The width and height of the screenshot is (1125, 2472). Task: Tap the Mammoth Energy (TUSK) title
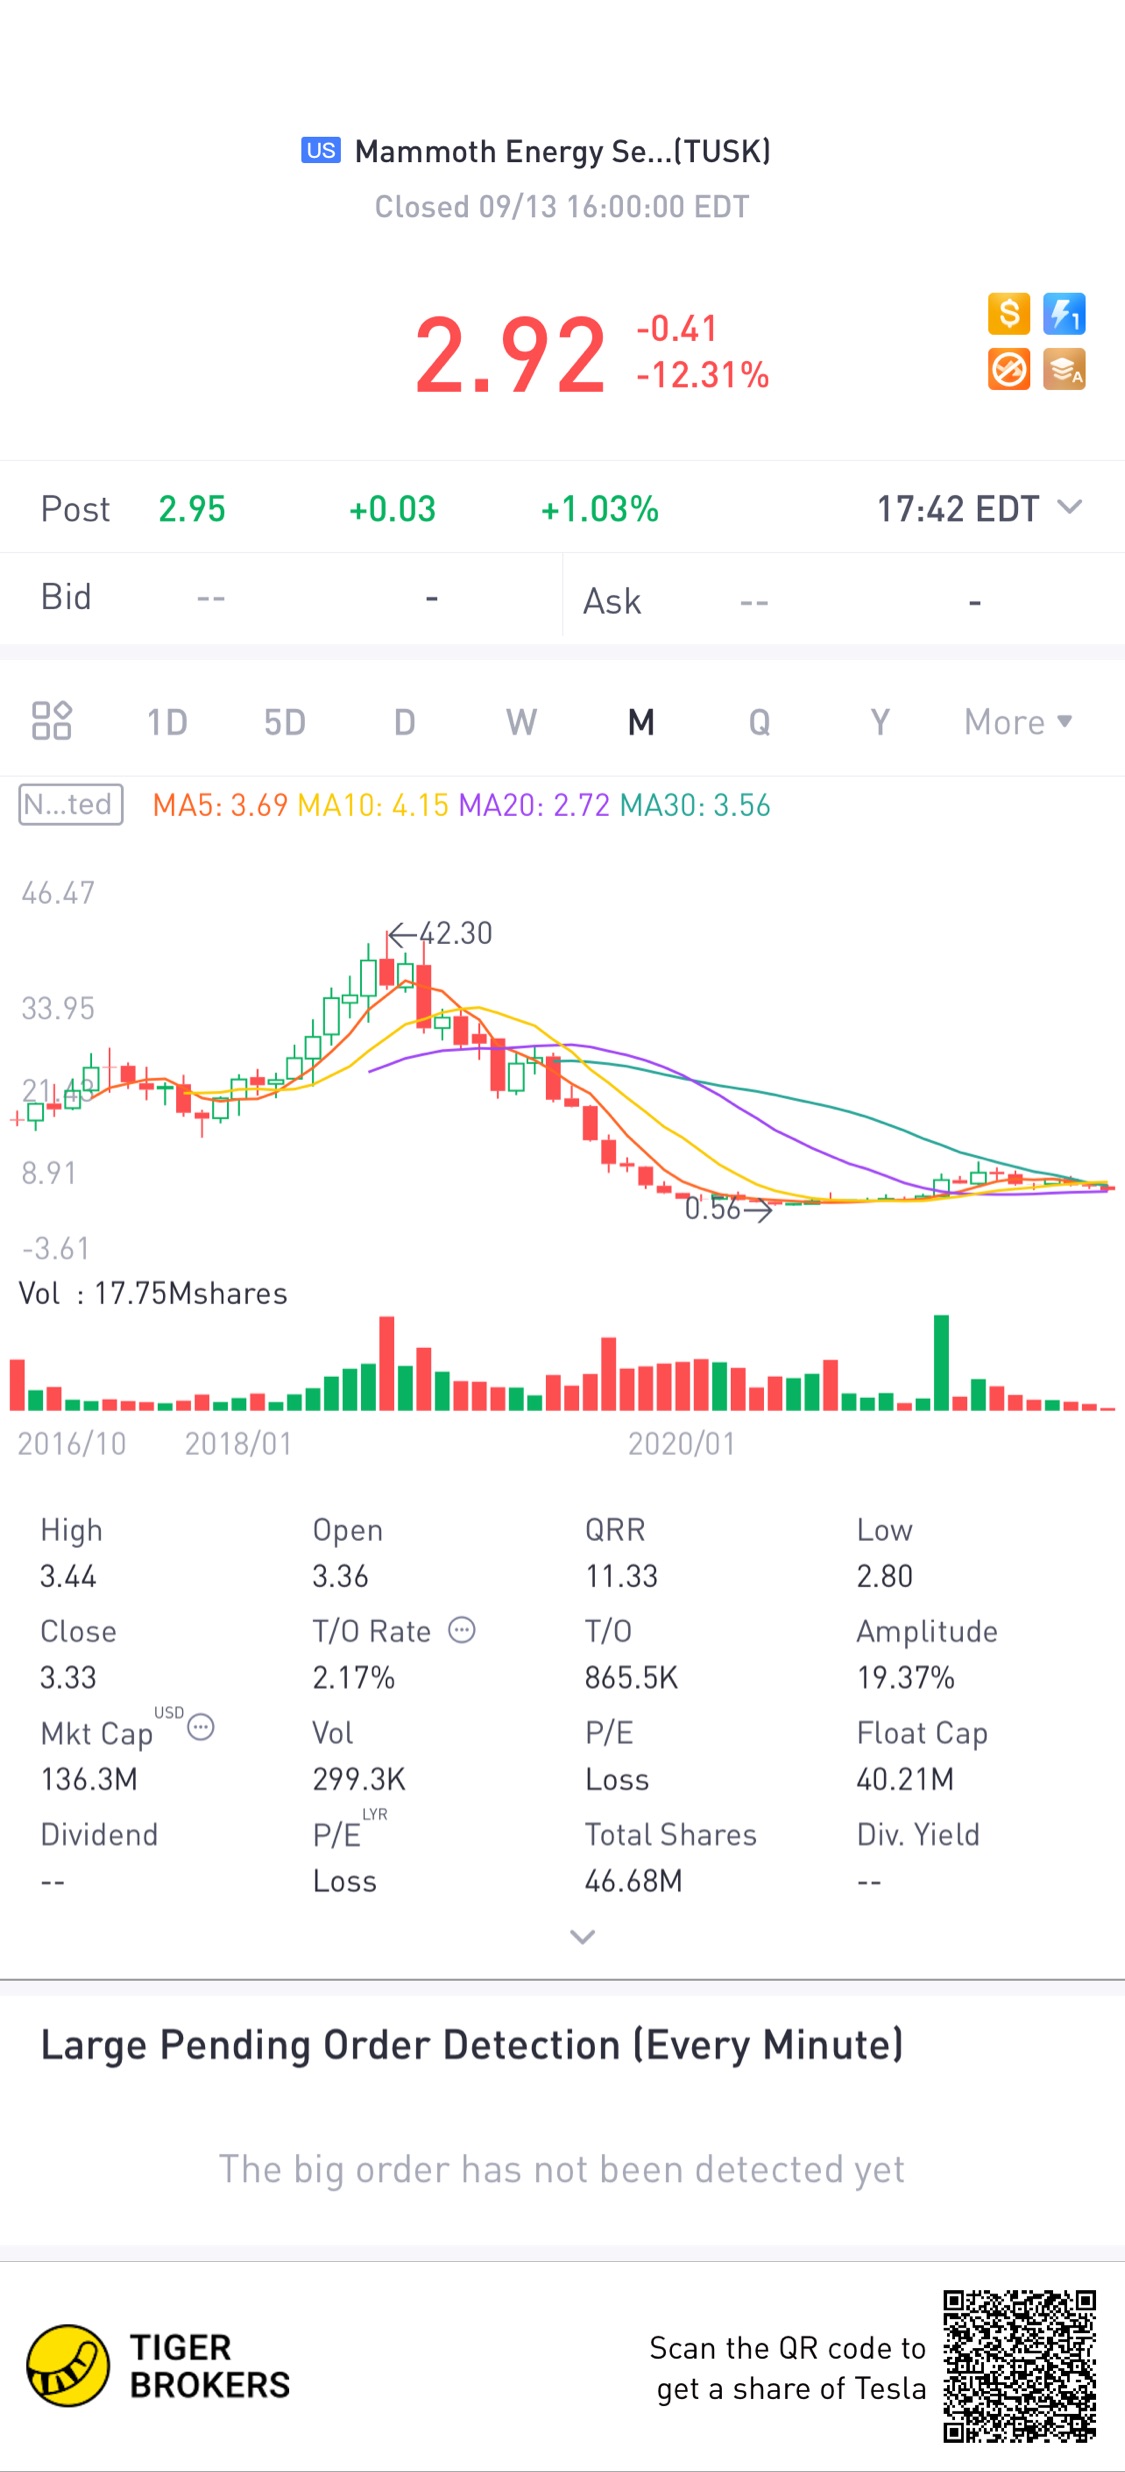[x=562, y=151]
